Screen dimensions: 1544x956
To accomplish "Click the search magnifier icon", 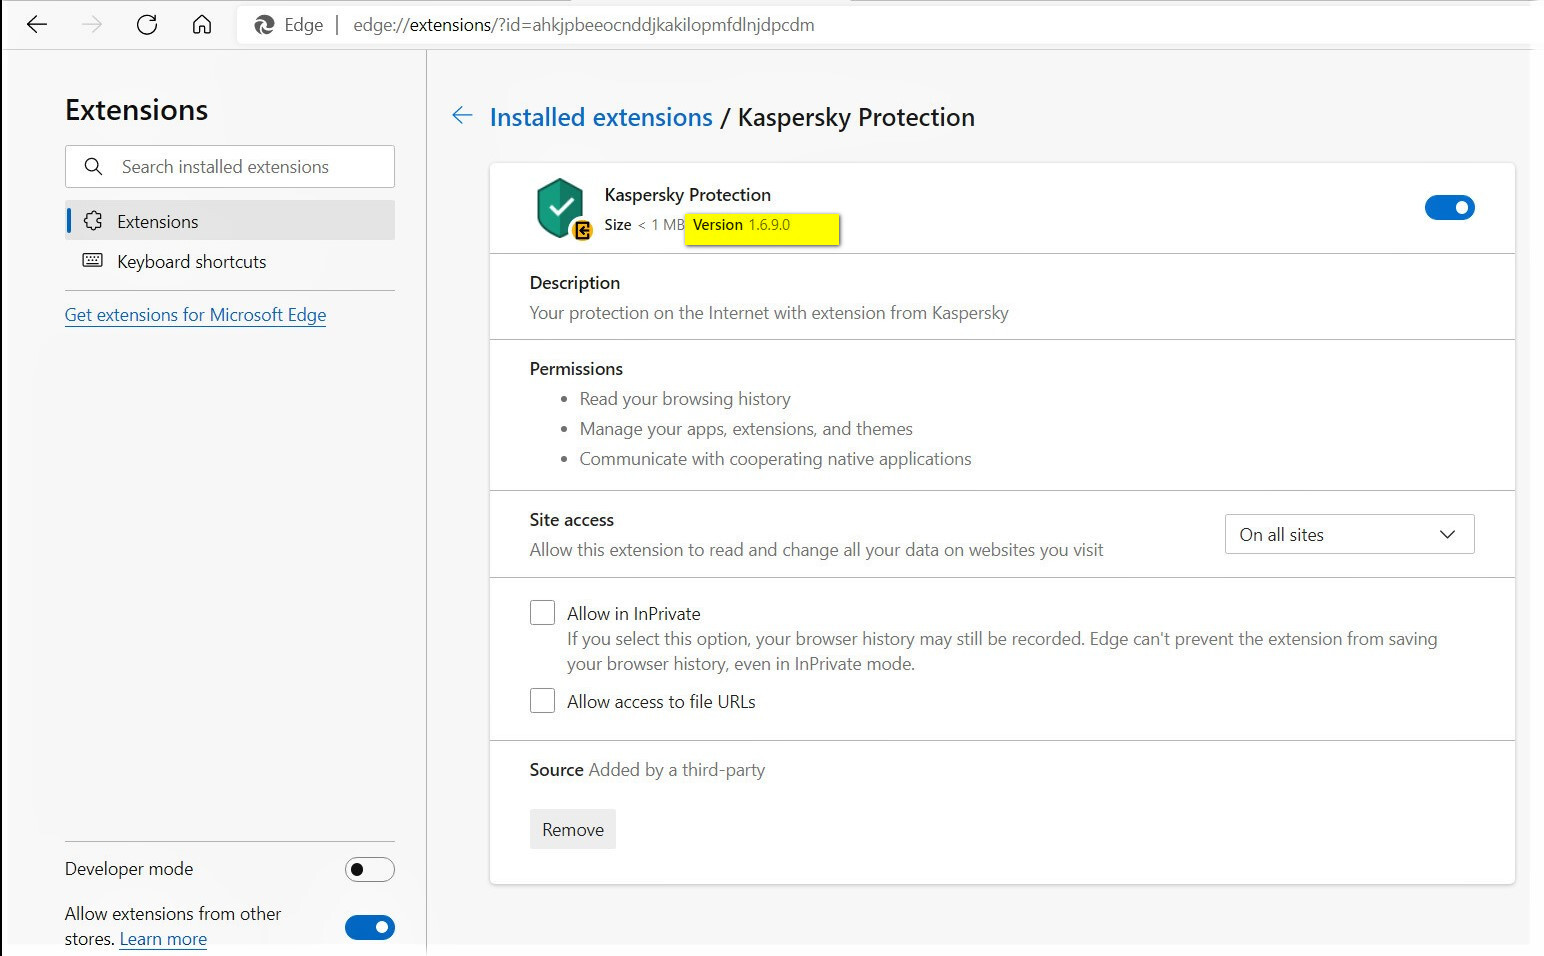I will 93,167.
